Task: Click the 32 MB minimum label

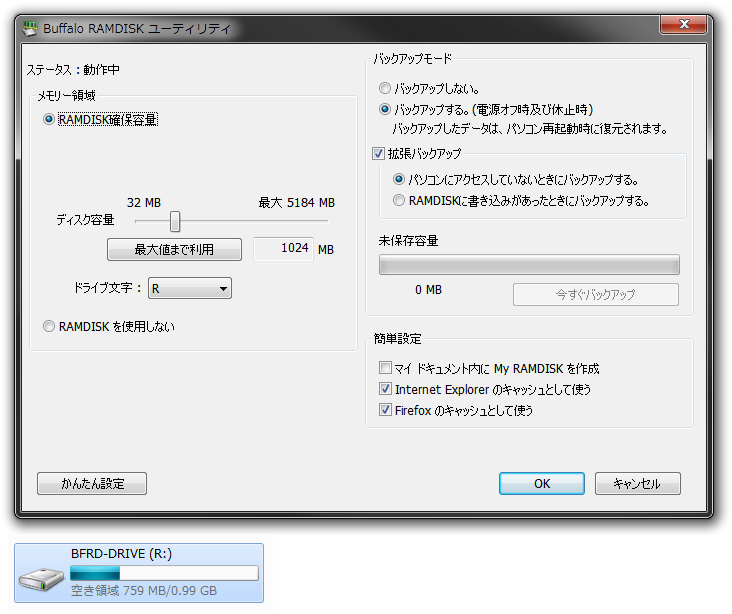Action: coord(144,203)
